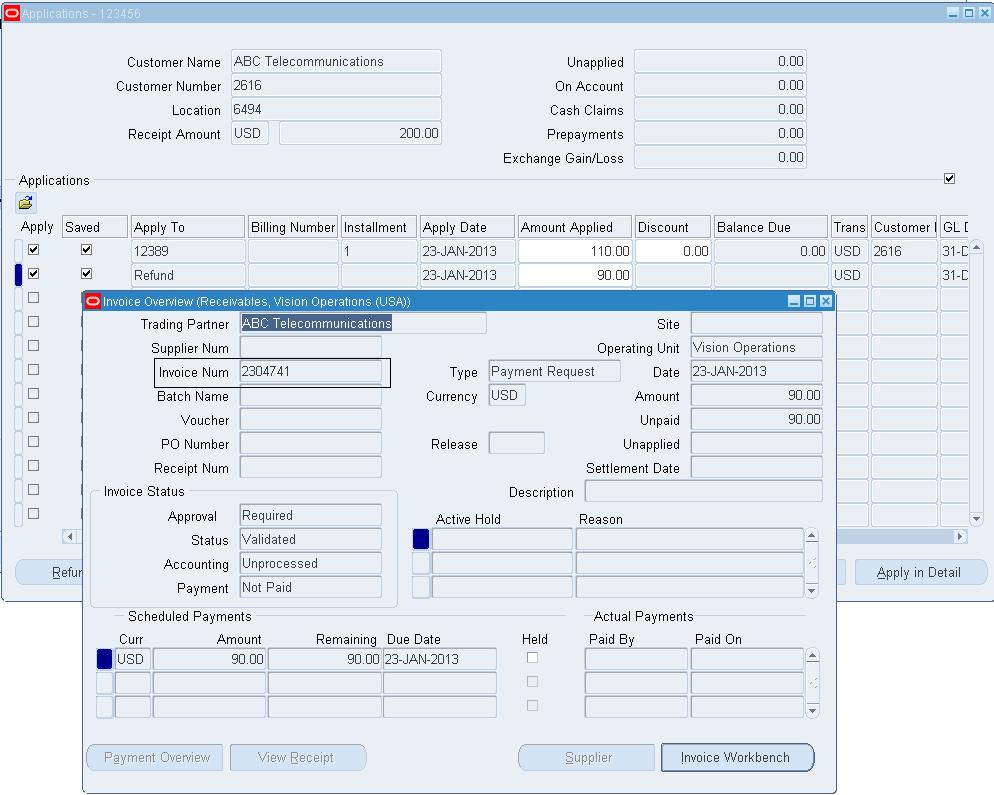Image resolution: width=994 pixels, height=795 pixels.
Task: Click down arrow of Actual Payments scrollbar
Action: click(x=812, y=711)
